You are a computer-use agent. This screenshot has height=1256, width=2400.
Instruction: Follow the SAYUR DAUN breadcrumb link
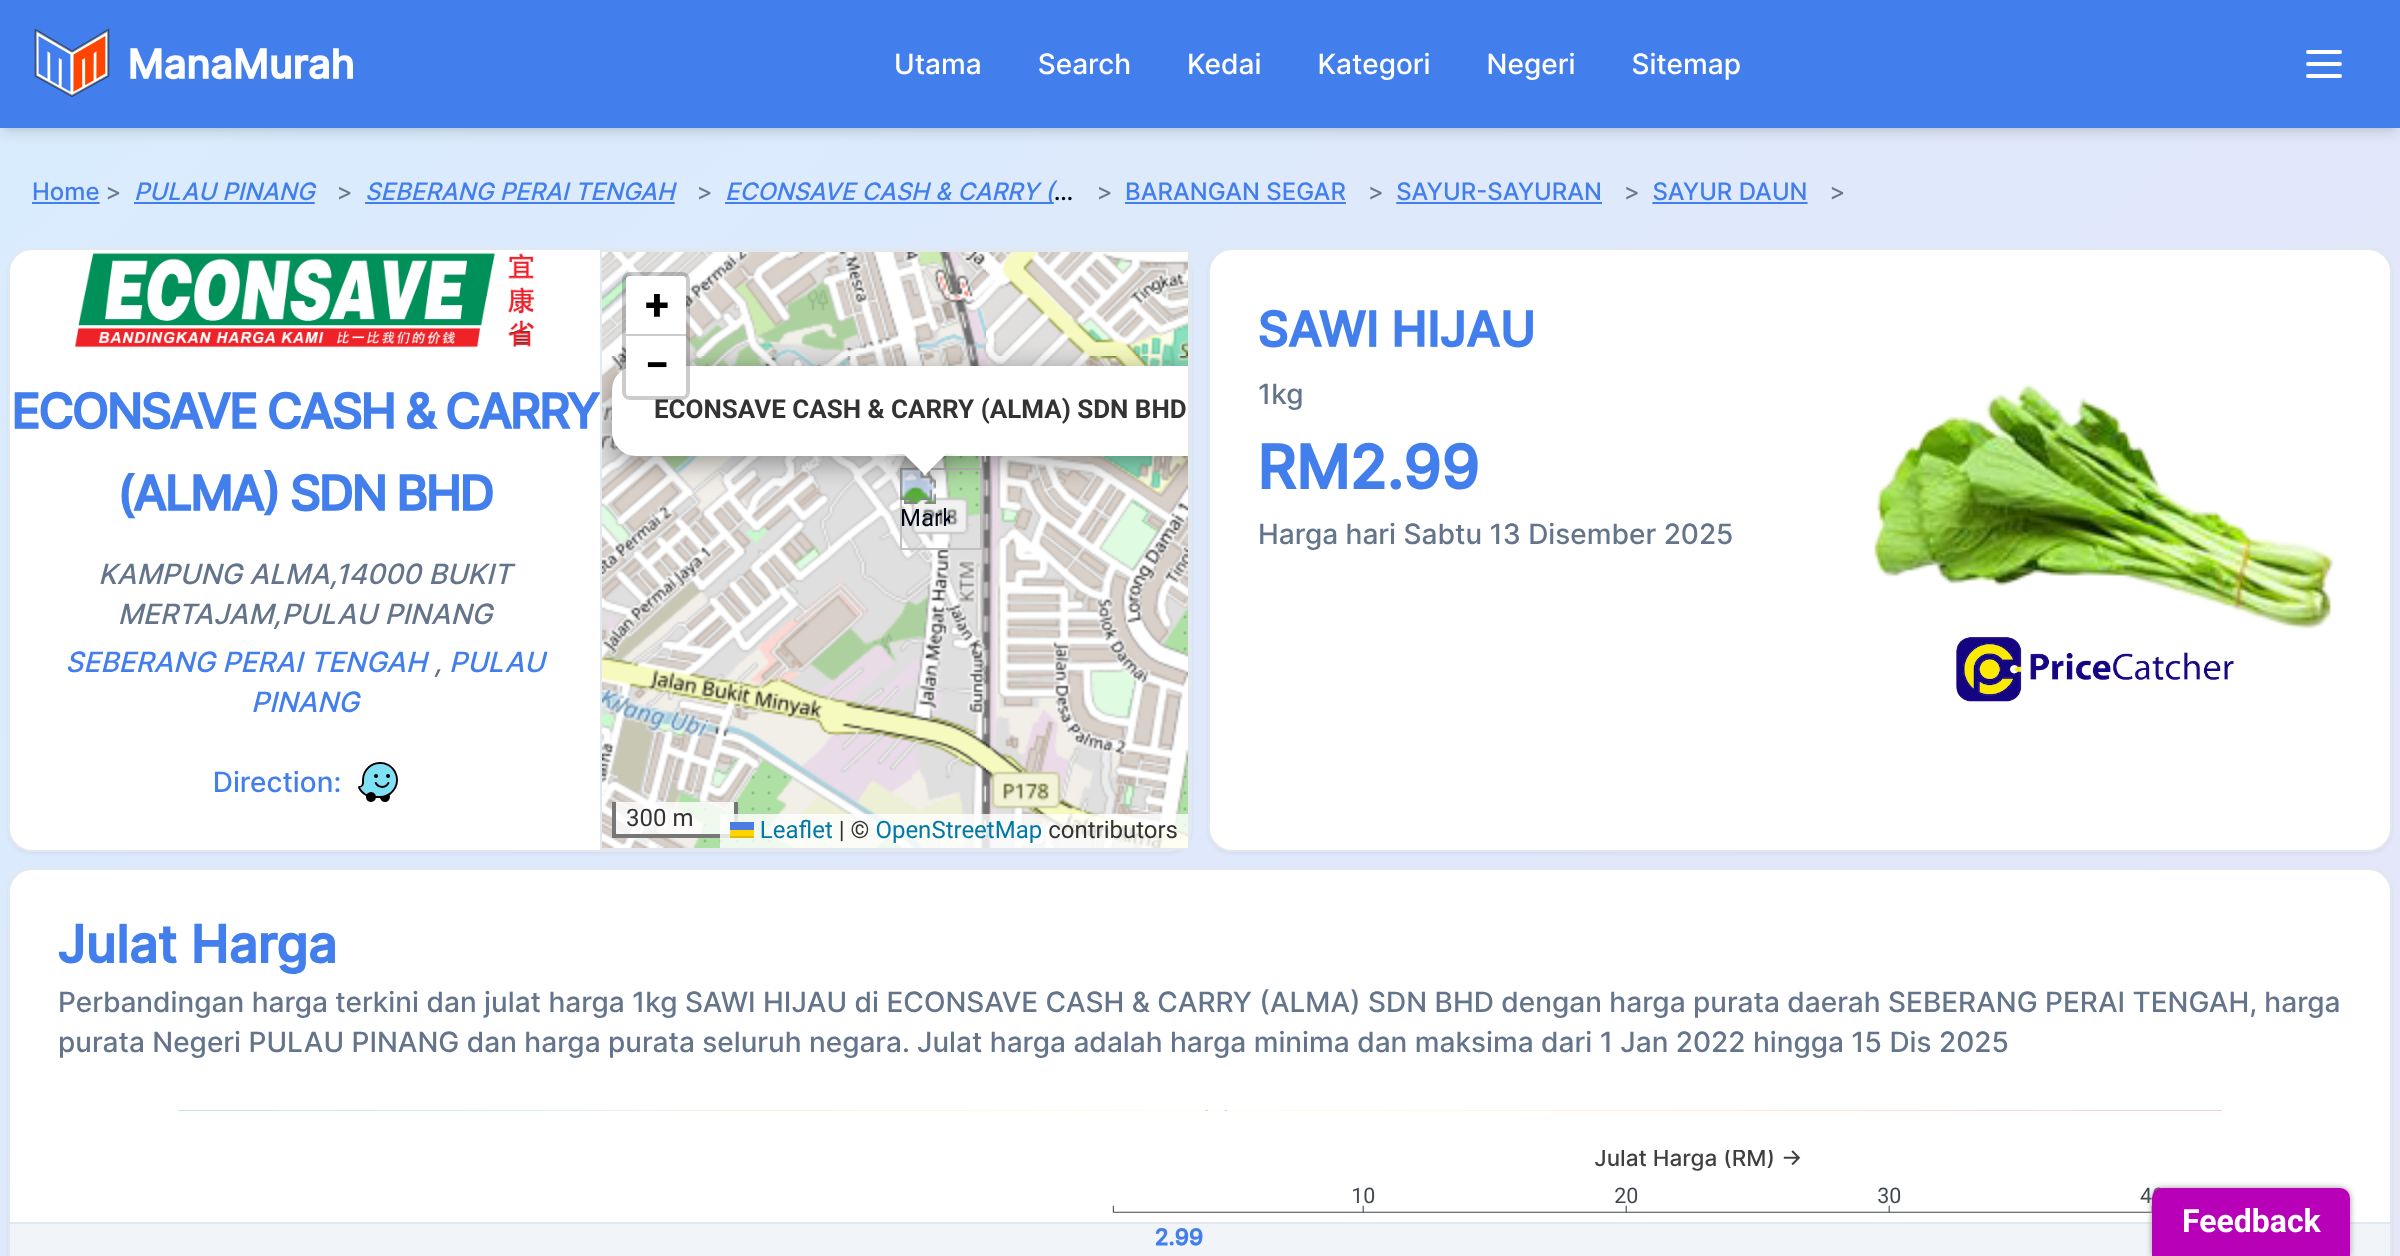tap(1729, 191)
